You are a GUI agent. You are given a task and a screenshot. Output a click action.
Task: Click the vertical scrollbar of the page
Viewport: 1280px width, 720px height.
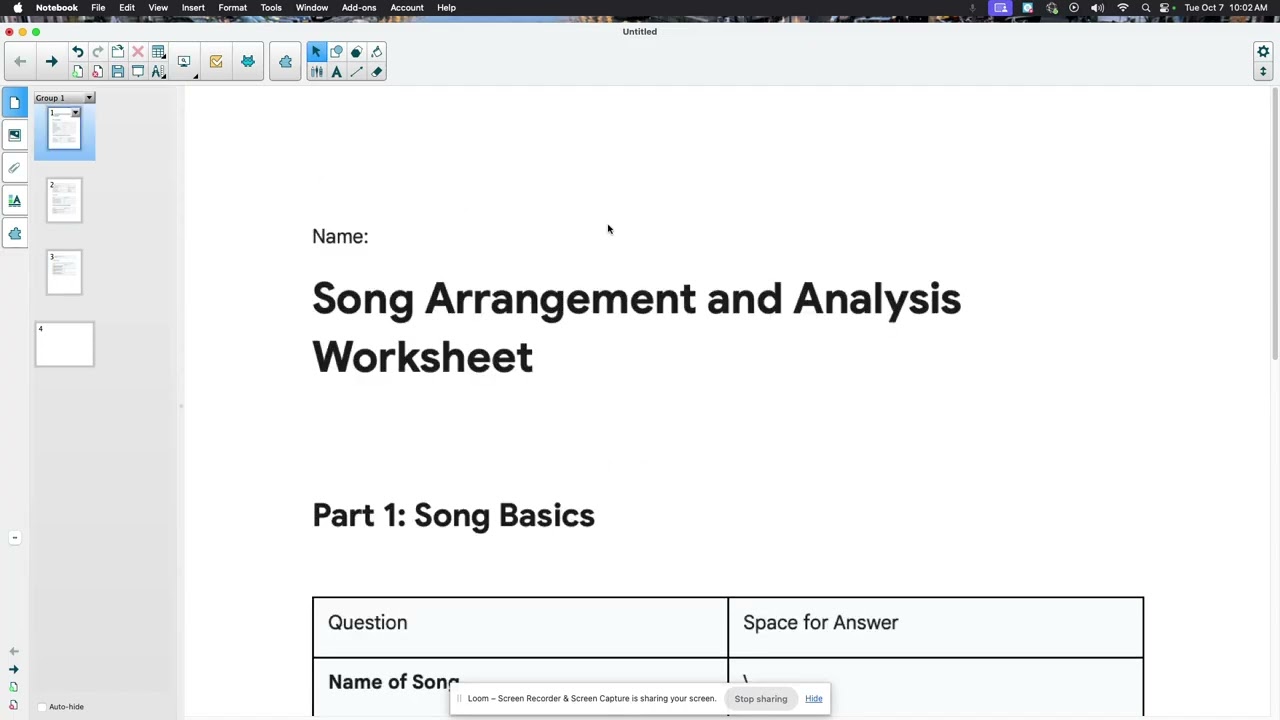(x=1275, y=225)
